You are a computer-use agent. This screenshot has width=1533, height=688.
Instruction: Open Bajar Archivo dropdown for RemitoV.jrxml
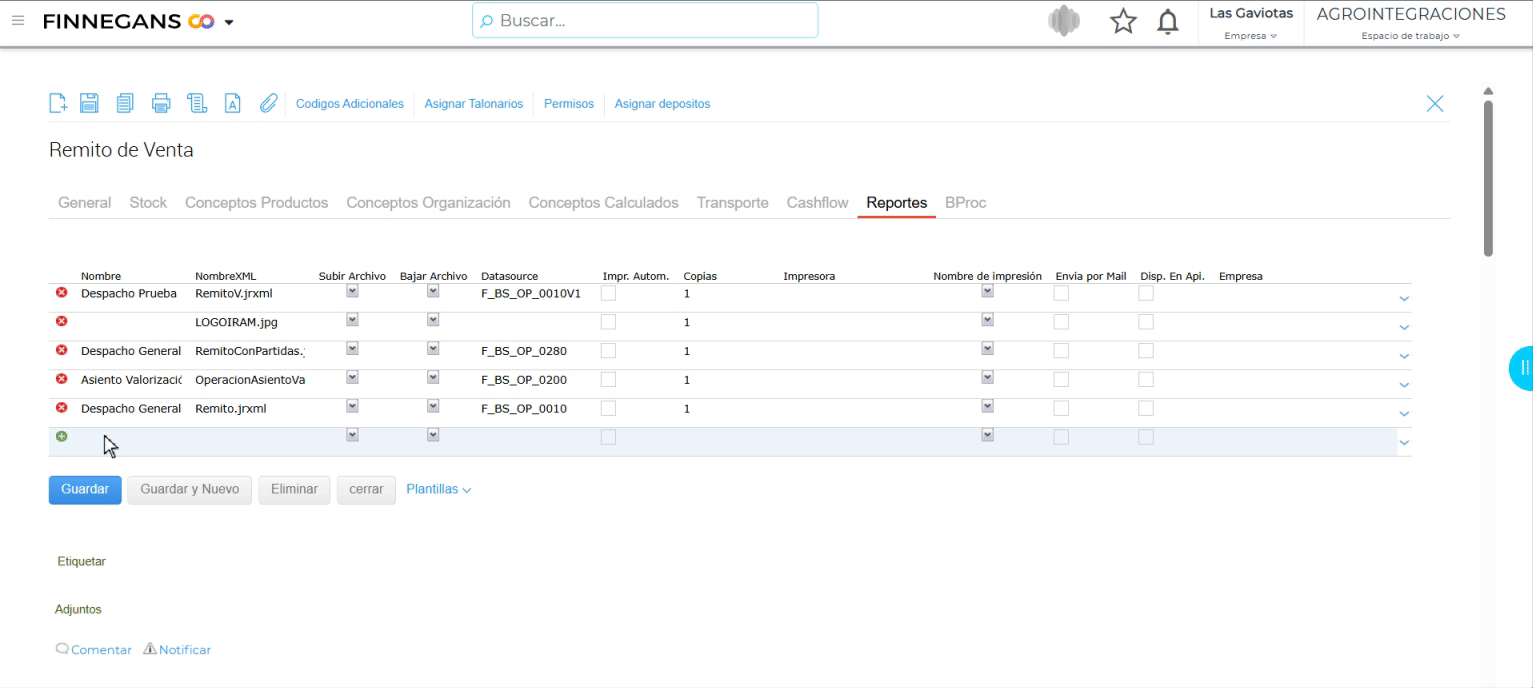pos(433,291)
